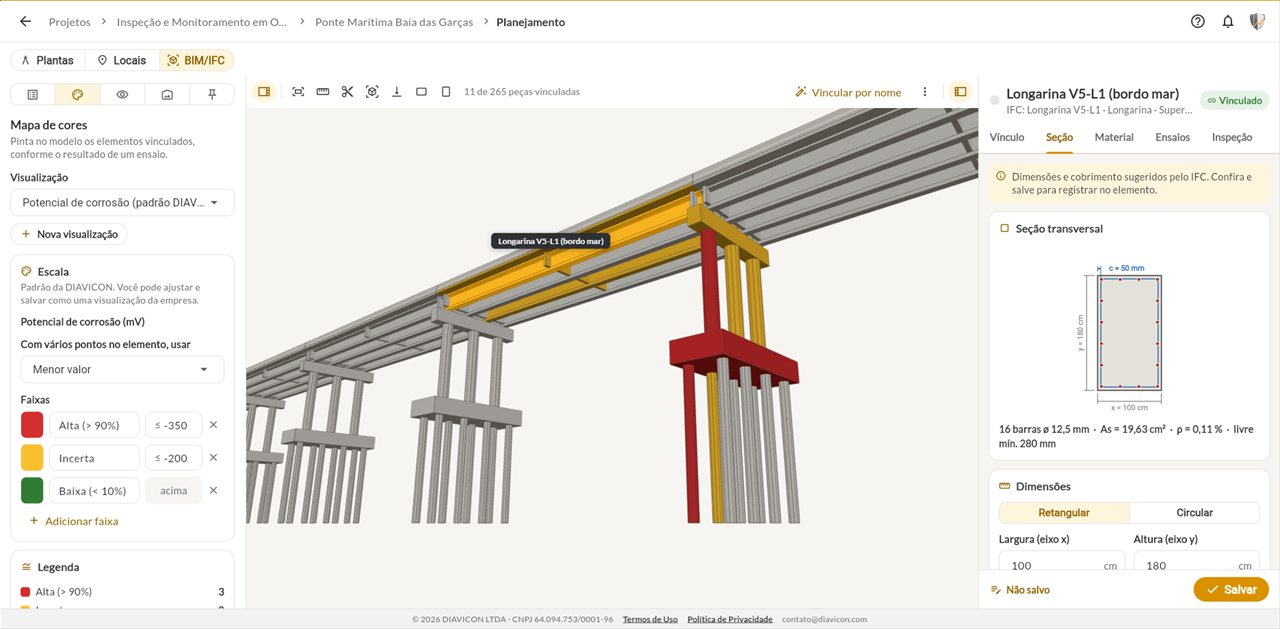Edit the ≤ -350 threshold field

click(x=174, y=425)
